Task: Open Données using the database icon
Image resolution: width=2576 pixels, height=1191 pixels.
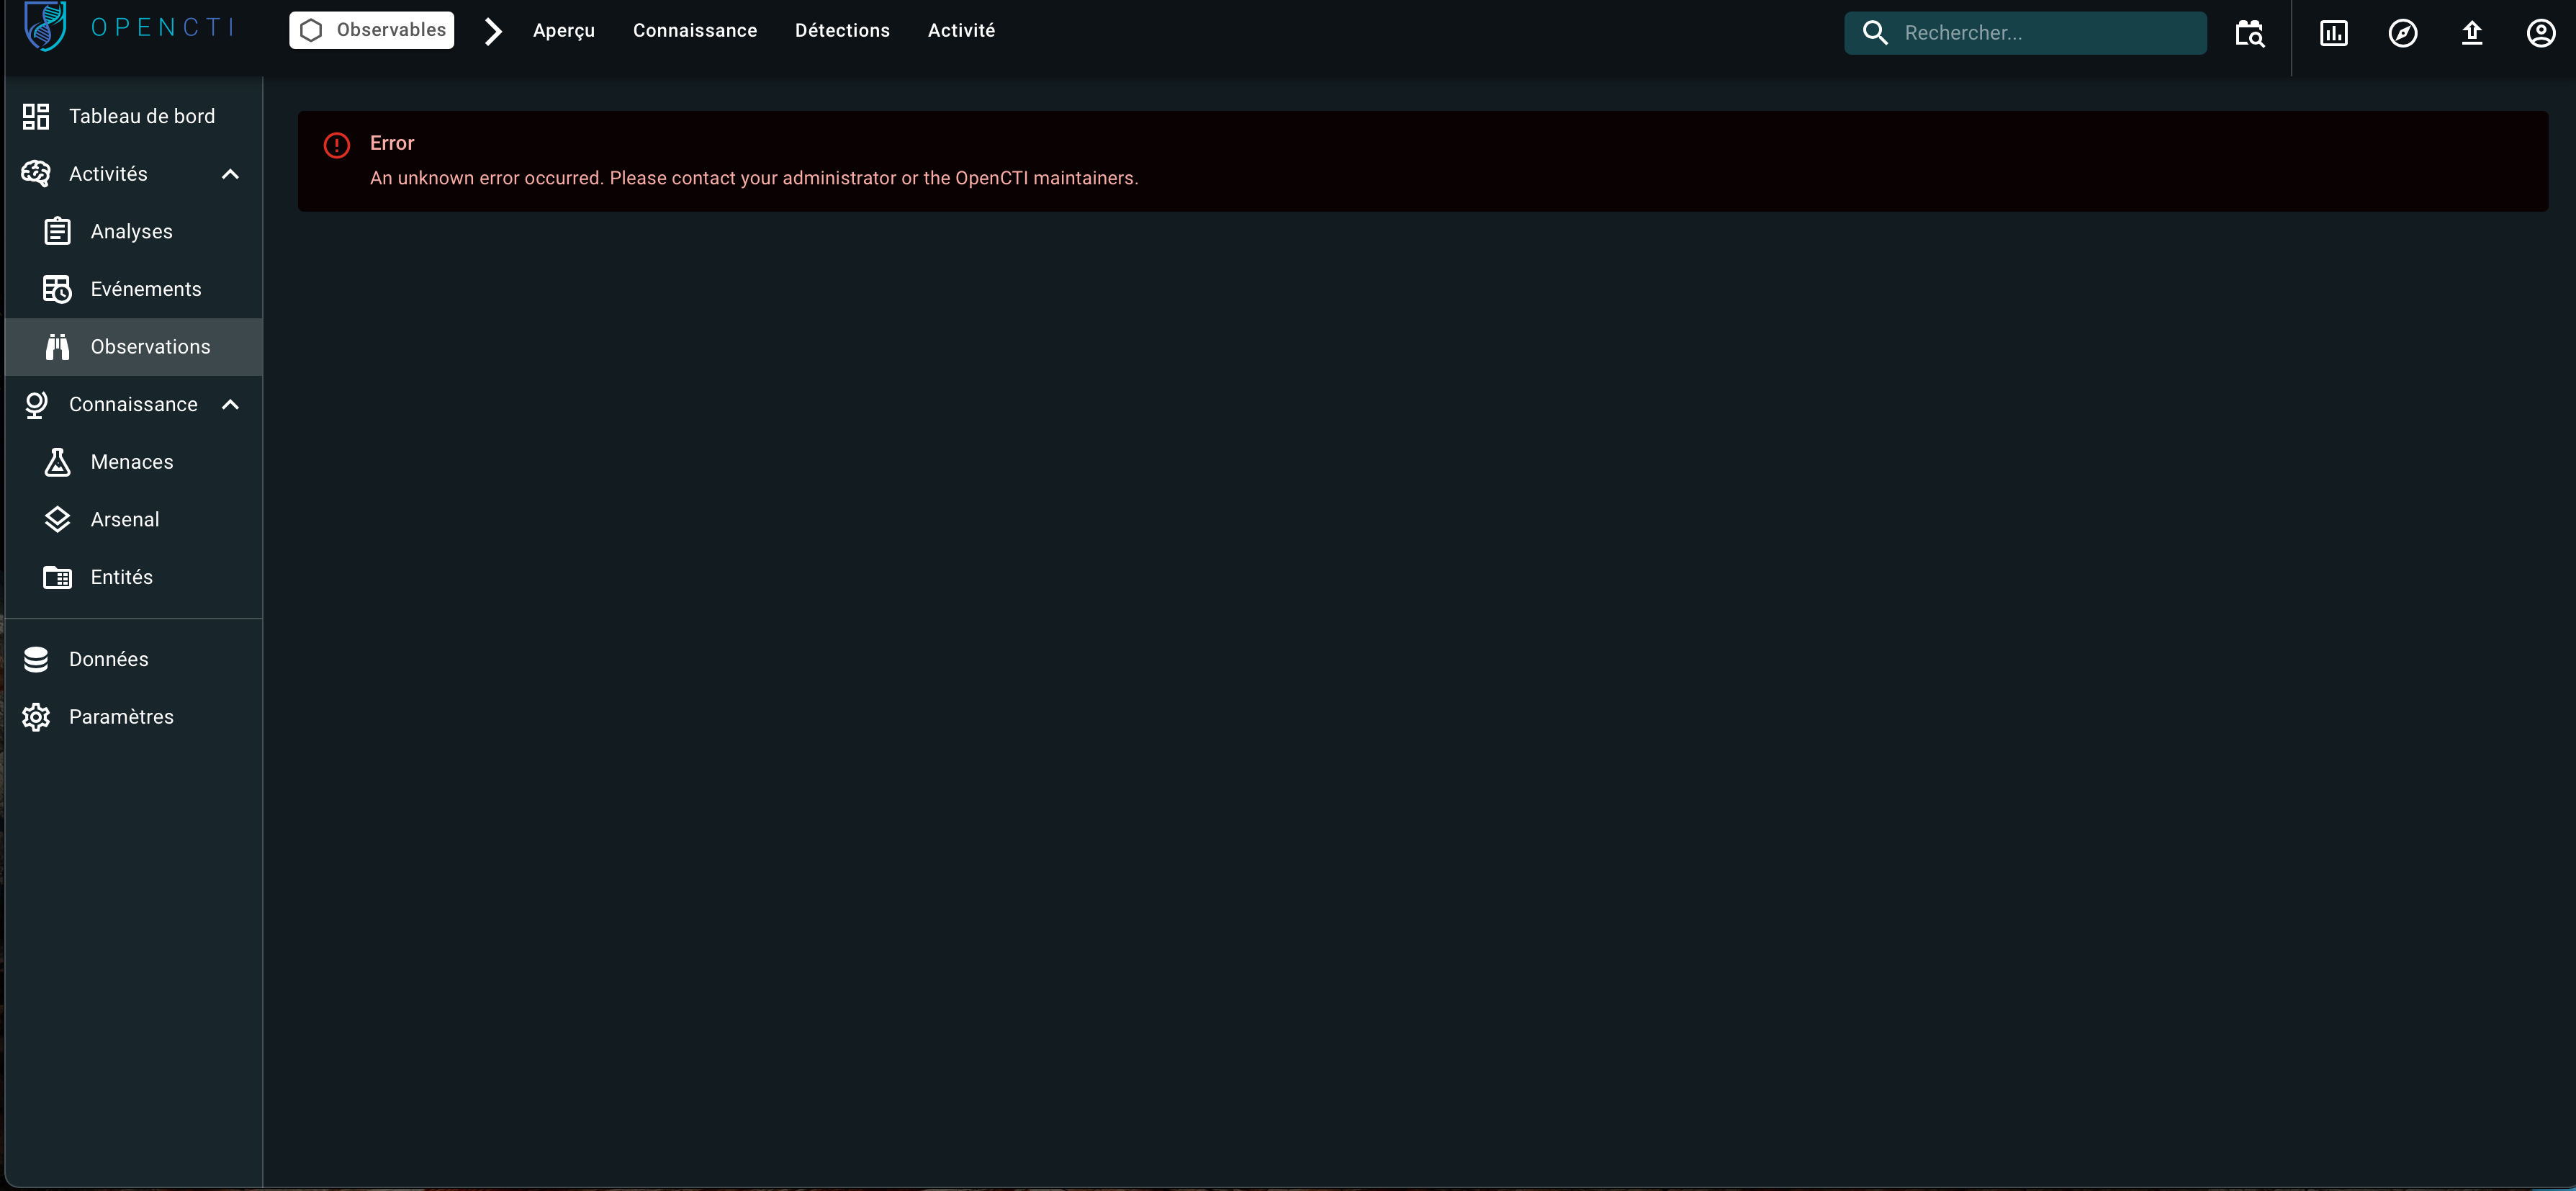Action: coord(36,659)
